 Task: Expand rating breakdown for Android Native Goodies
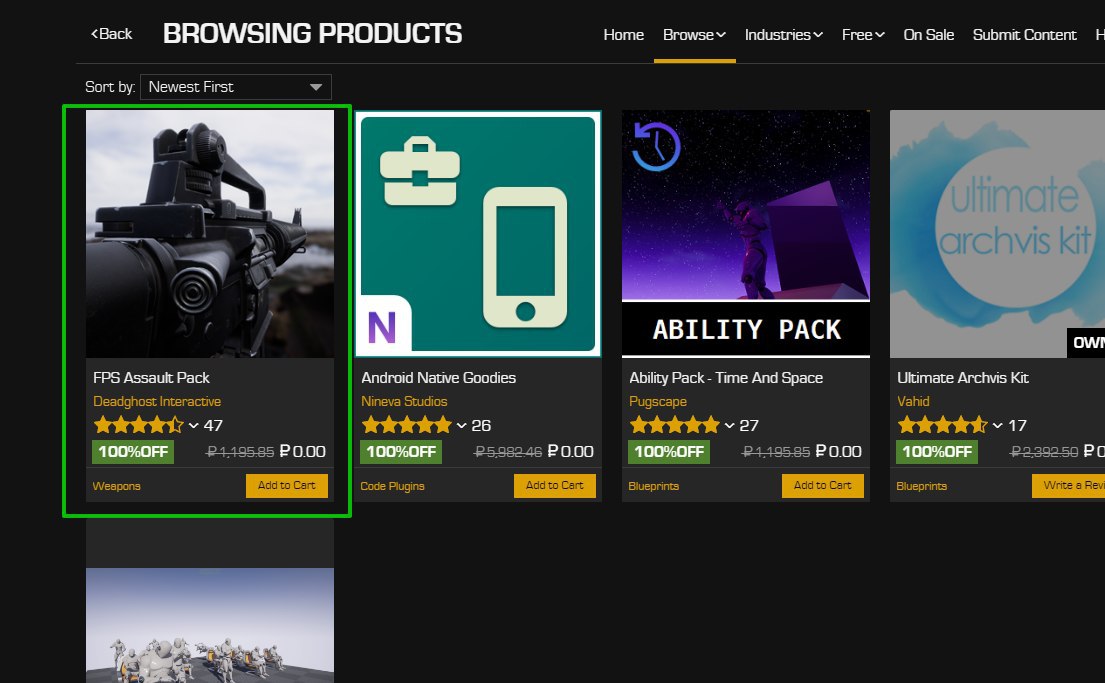(462, 426)
